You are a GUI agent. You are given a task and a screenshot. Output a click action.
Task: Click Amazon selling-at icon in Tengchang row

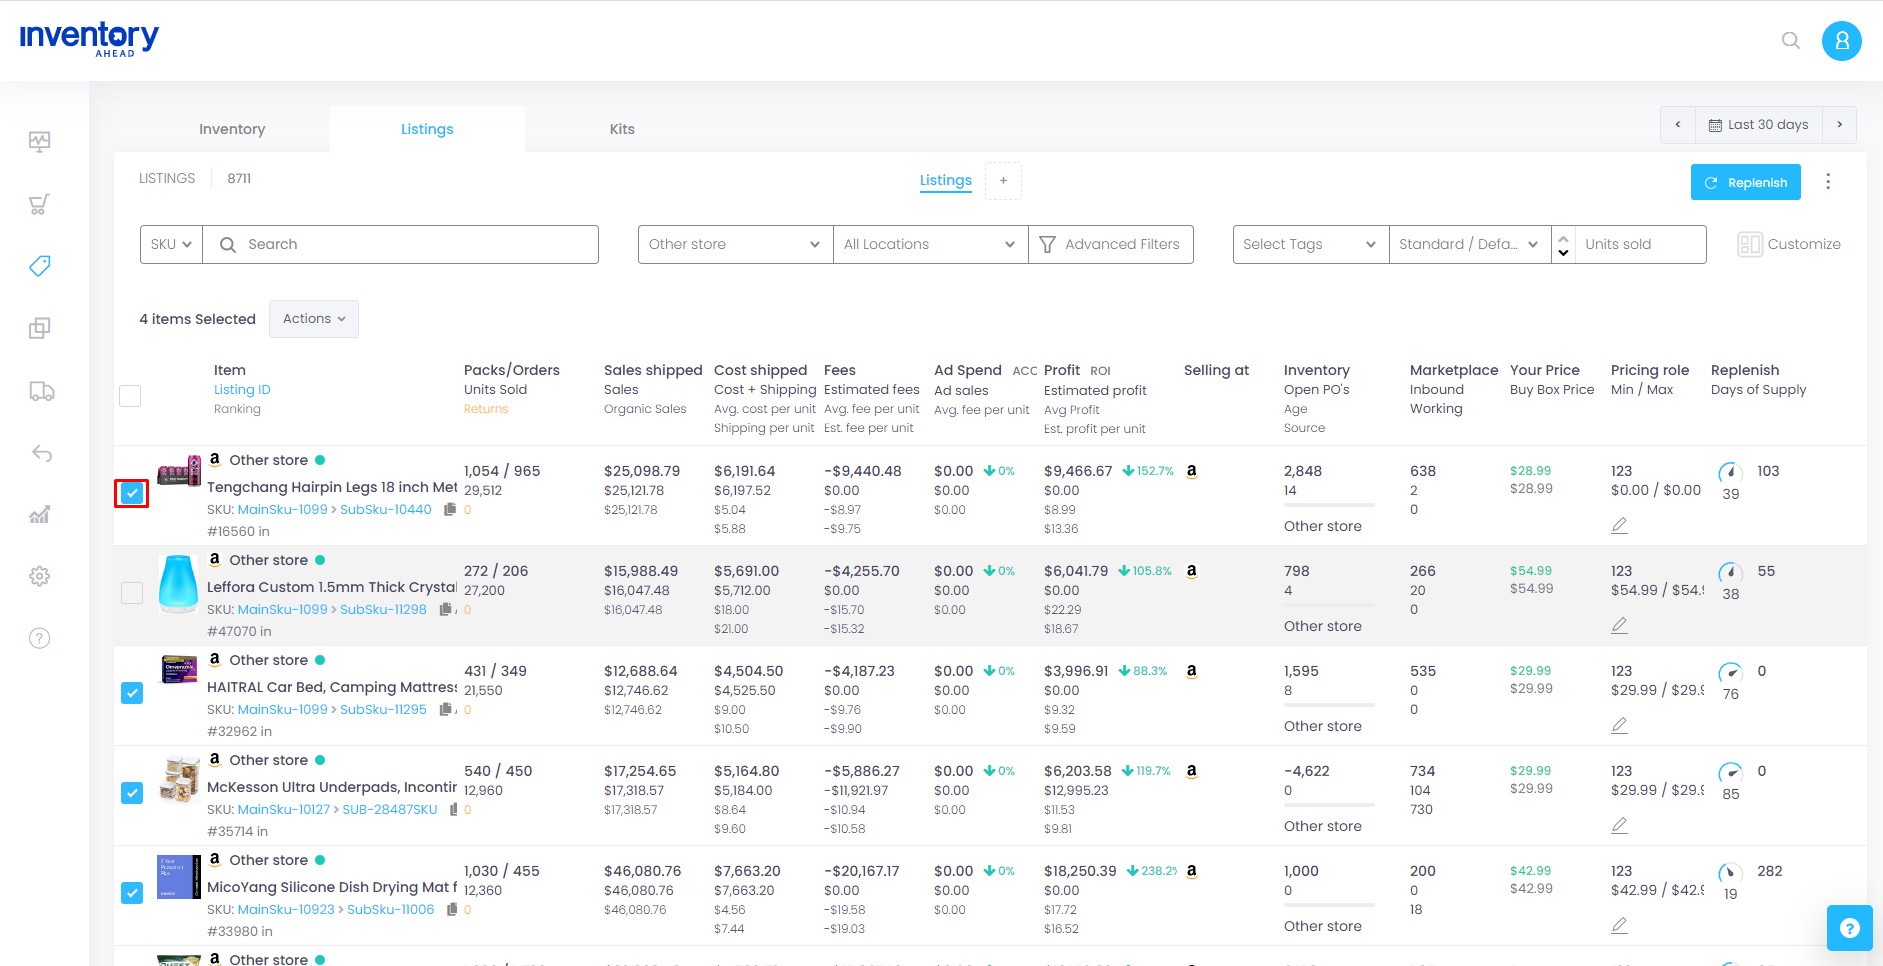pyautogui.click(x=1192, y=471)
